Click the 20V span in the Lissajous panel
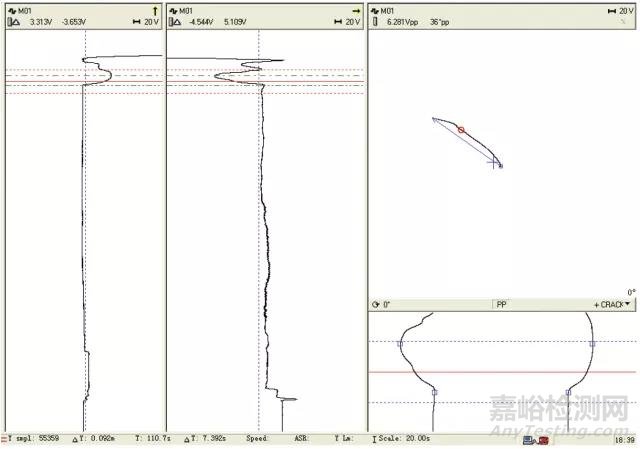Screen dimensions: 640x449 622,10
